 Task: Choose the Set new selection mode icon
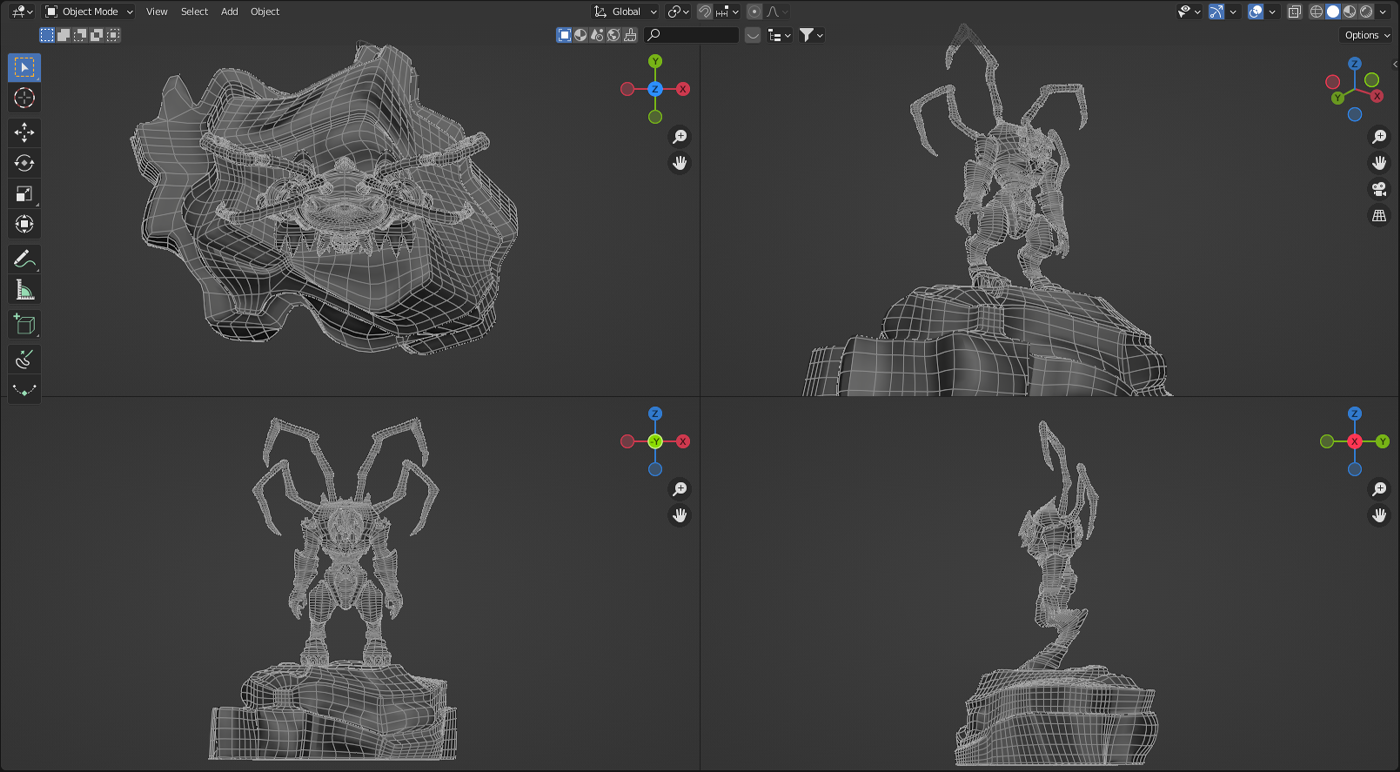(x=47, y=35)
